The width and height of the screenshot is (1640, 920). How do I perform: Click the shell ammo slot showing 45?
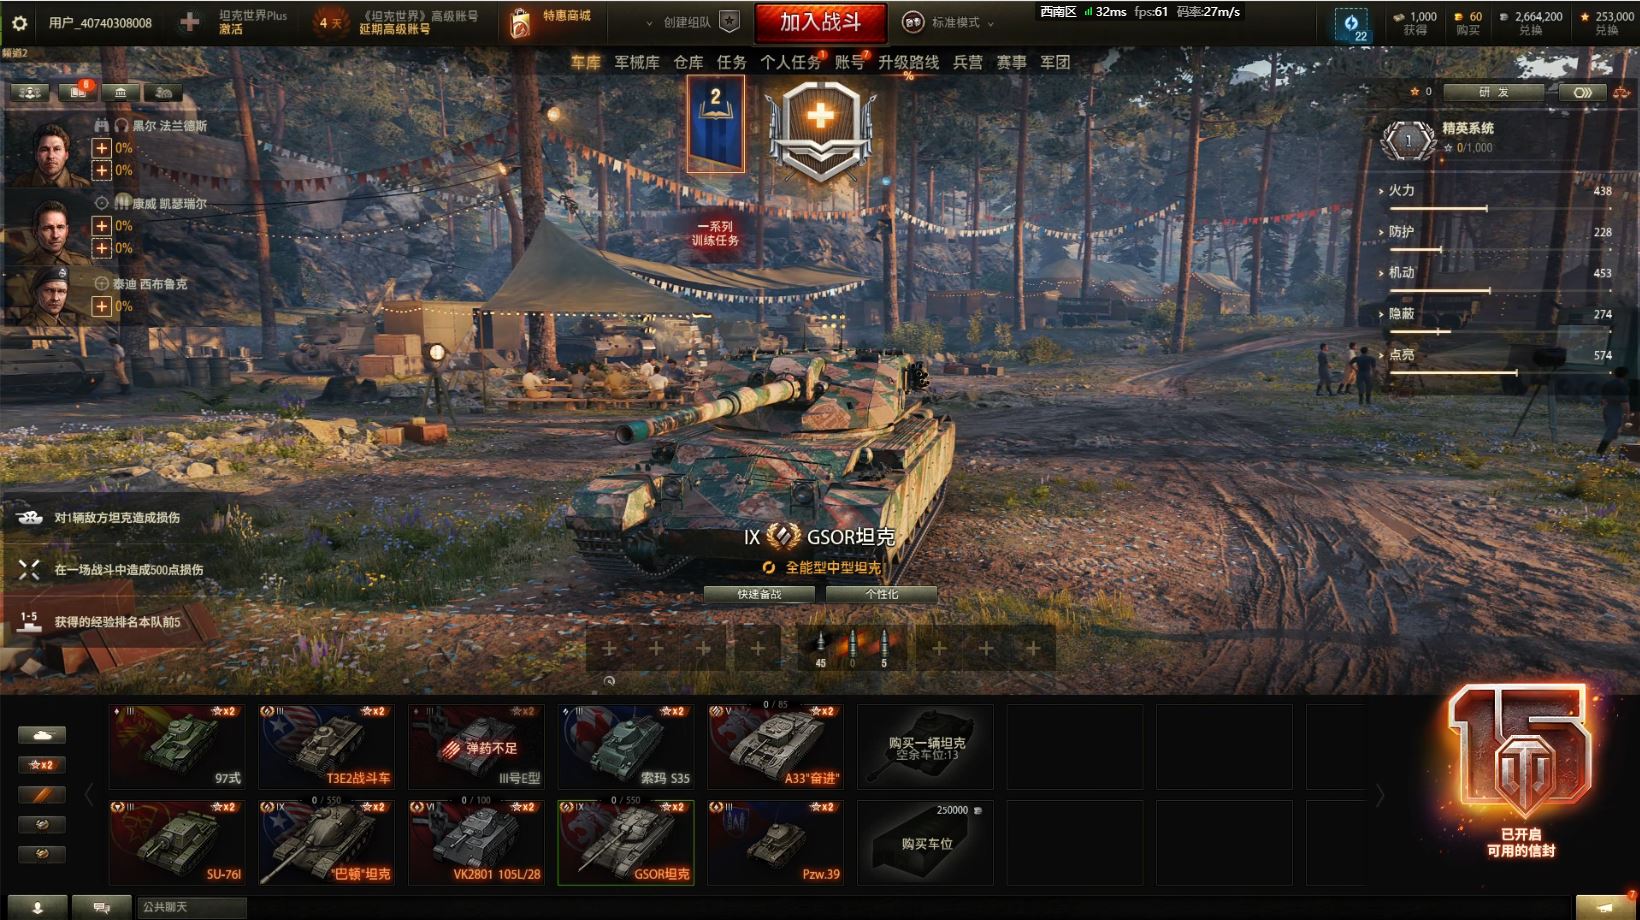[821, 648]
